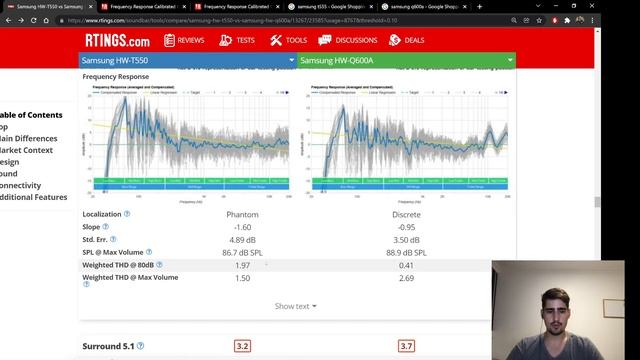Jump to Design section in contents

point(10,162)
